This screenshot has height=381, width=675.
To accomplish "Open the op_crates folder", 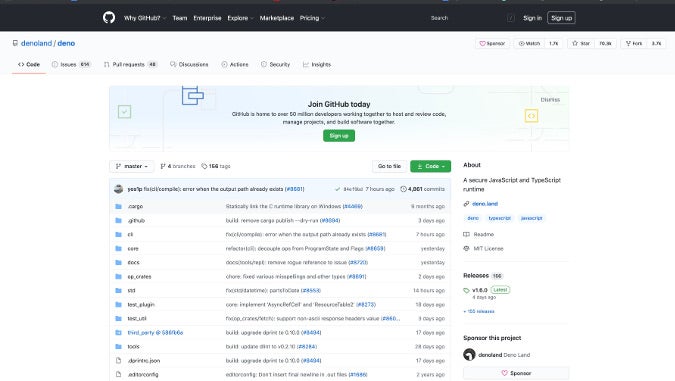I will tap(139, 277).
